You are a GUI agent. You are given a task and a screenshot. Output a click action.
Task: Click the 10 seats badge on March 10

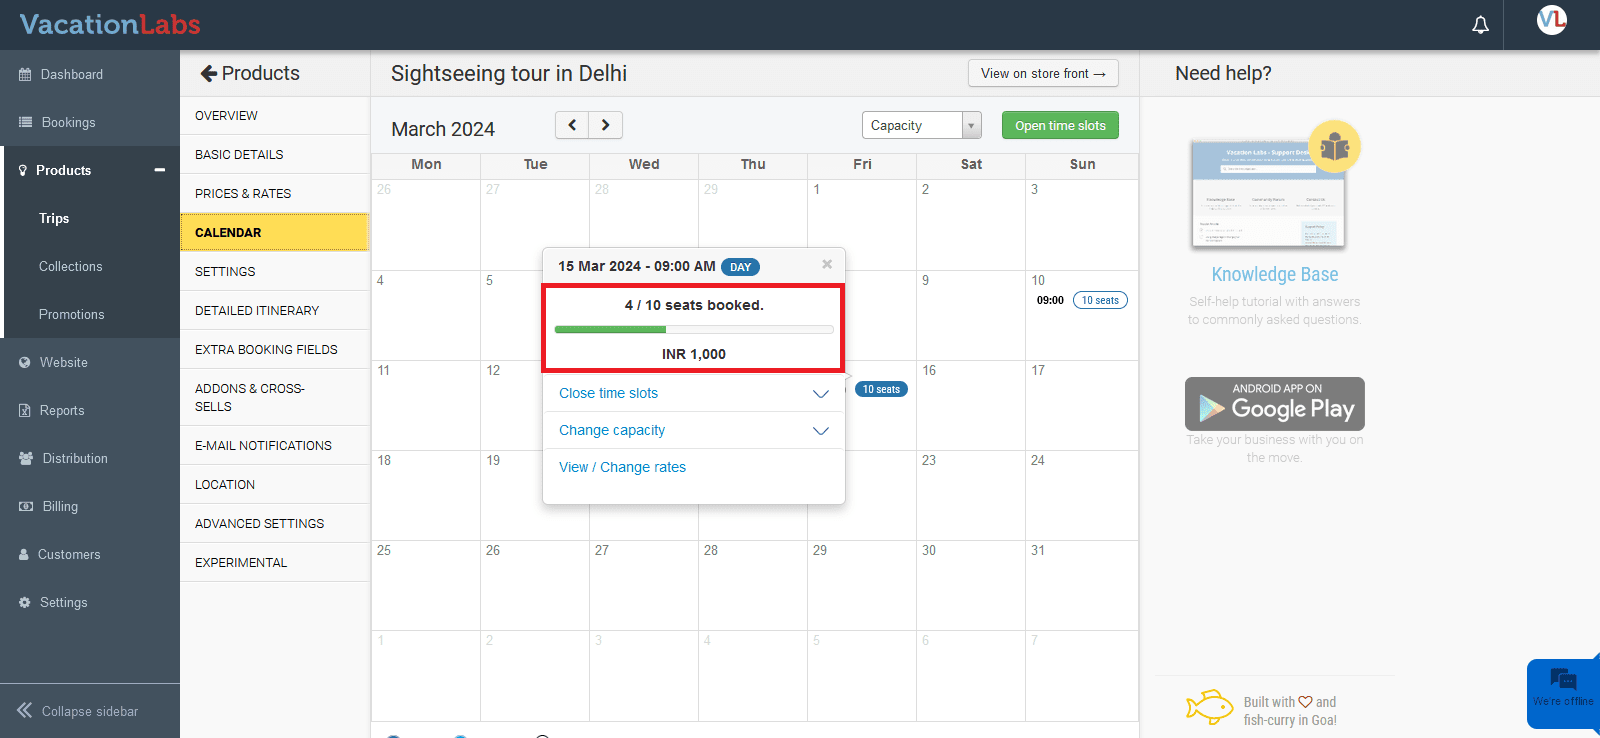(1100, 300)
